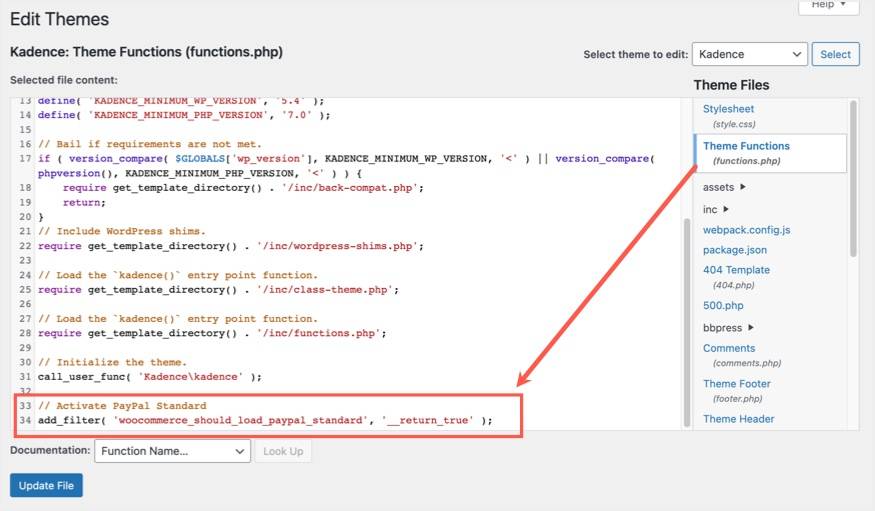875x511 pixels.
Task: Click the Select theme button
Action: click(x=835, y=54)
